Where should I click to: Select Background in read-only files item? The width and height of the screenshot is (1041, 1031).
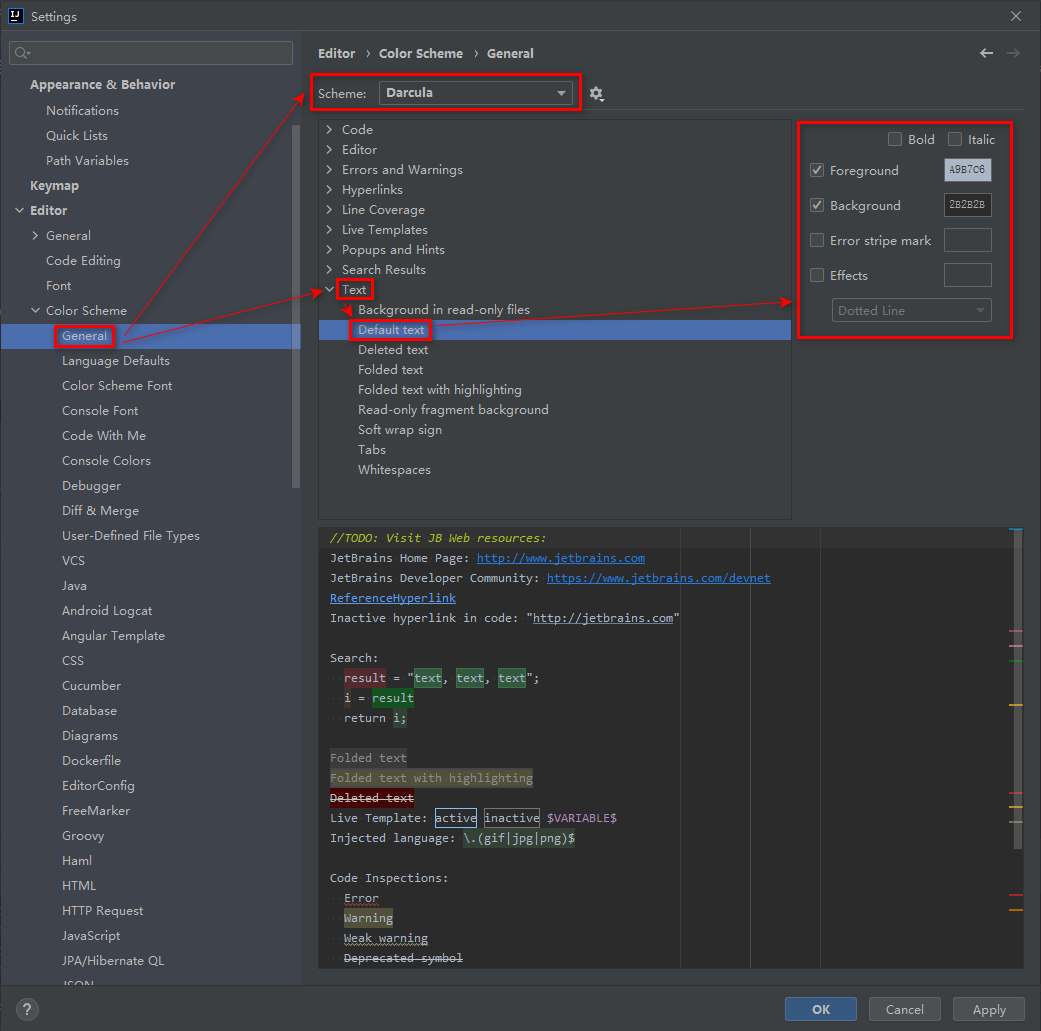point(443,309)
